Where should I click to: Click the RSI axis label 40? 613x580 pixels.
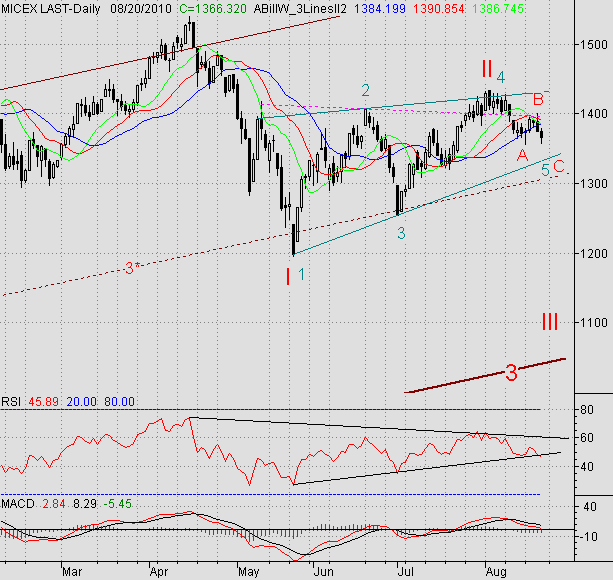[x=587, y=466]
